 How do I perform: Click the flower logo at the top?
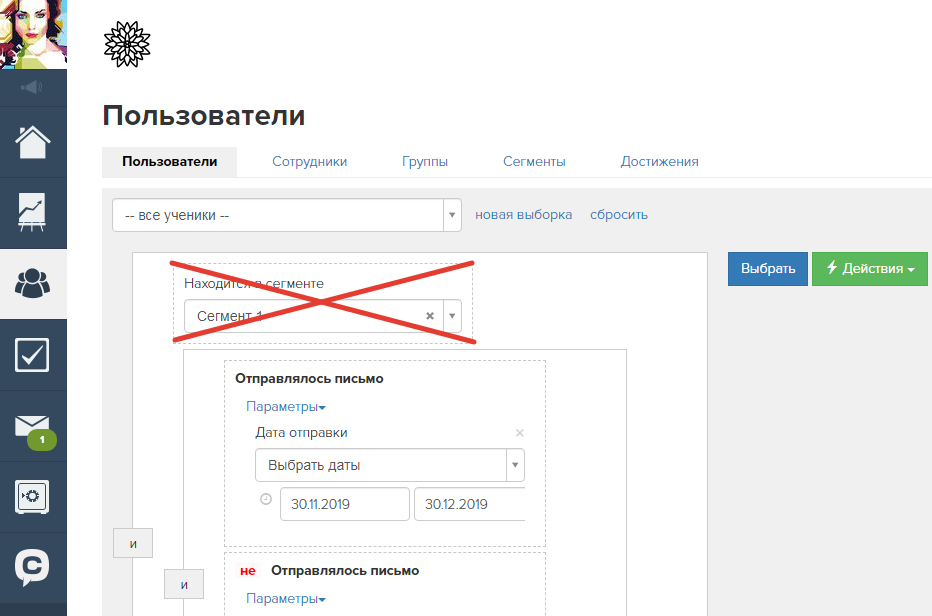(127, 44)
